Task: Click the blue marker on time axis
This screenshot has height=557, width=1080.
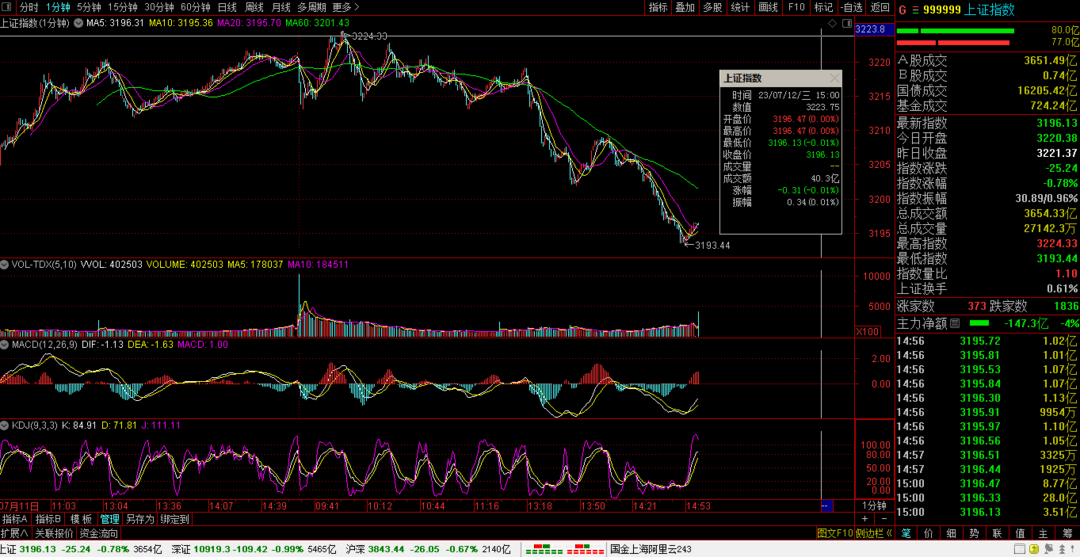Action: click(827, 506)
